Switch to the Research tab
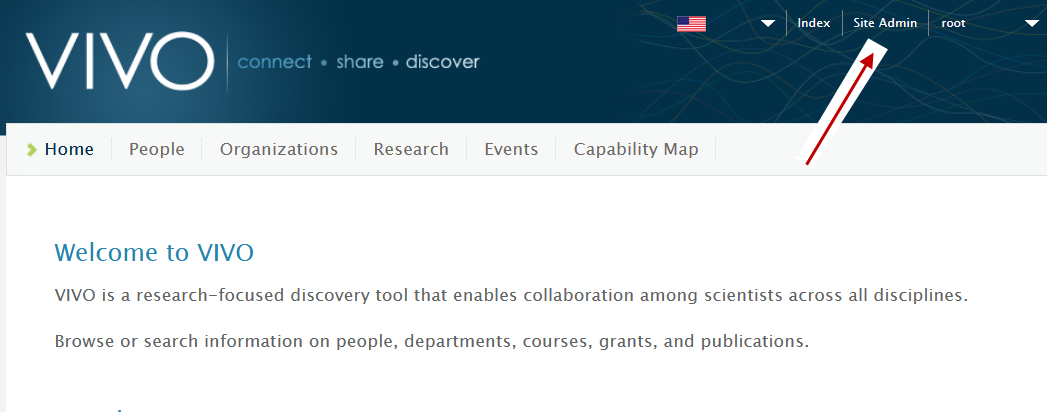The height and width of the screenshot is (412, 1047). (x=411, y=149)
